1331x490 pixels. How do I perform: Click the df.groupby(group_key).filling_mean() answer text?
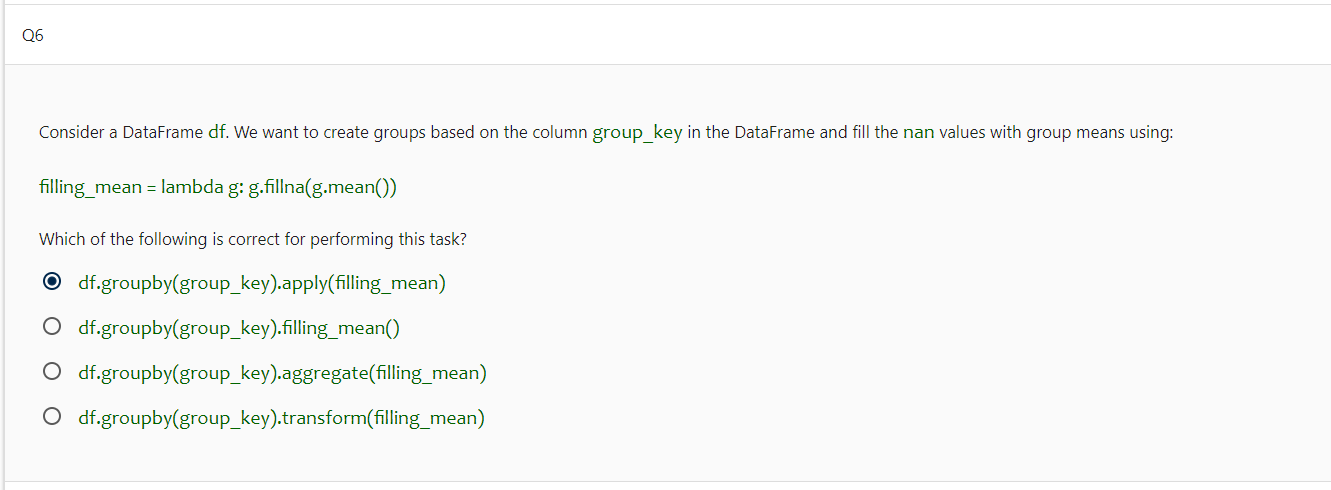(240, 328)
